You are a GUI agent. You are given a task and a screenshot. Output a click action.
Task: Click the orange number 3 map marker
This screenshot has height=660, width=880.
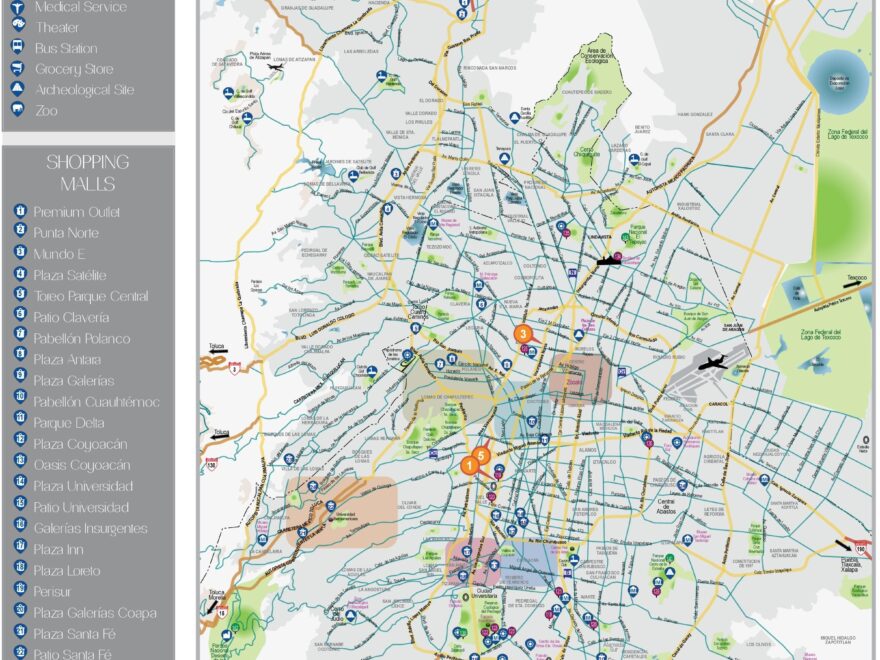(x=521, y=334)
